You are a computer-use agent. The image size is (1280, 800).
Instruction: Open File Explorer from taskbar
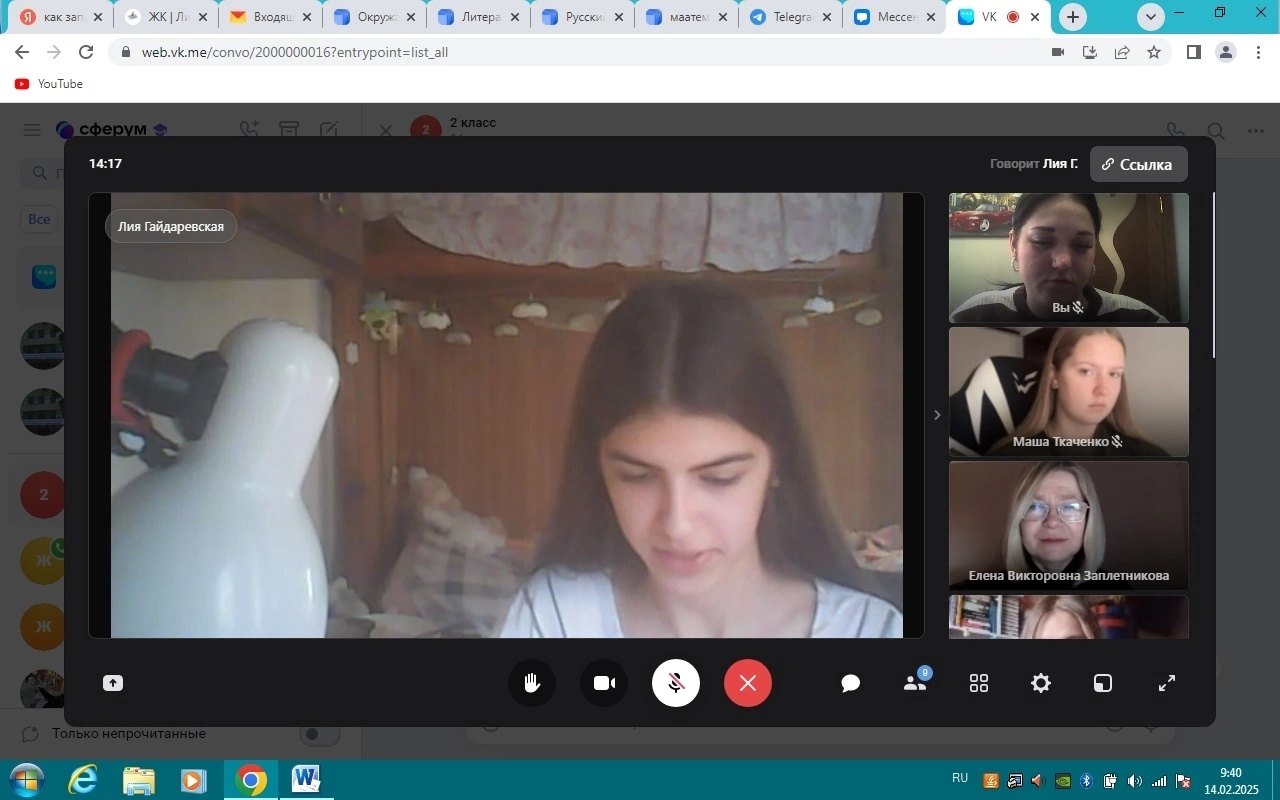139,780
